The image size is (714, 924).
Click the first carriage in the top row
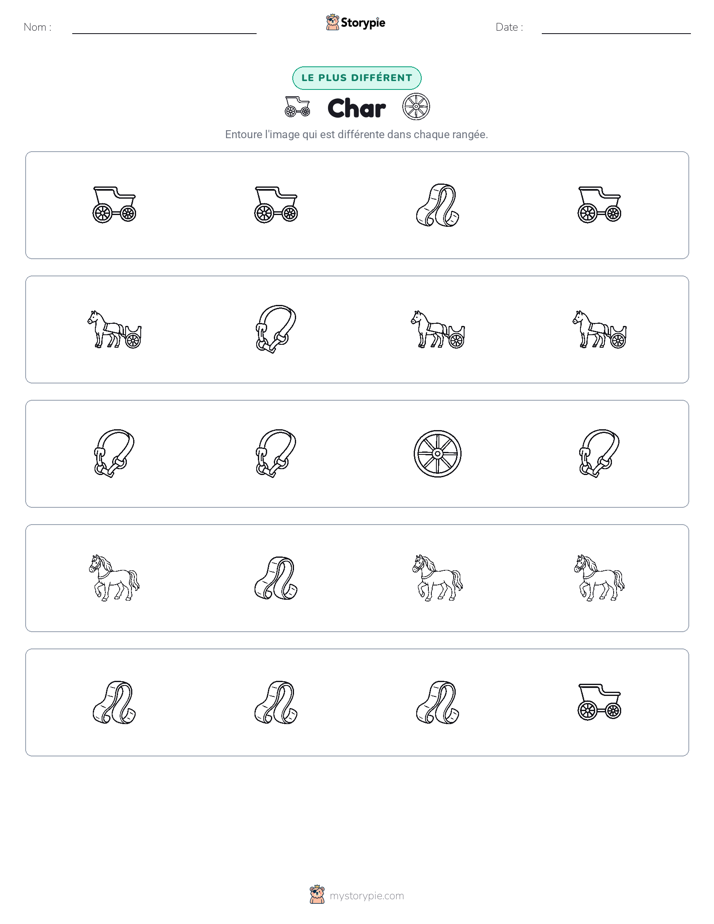(114, 204)
